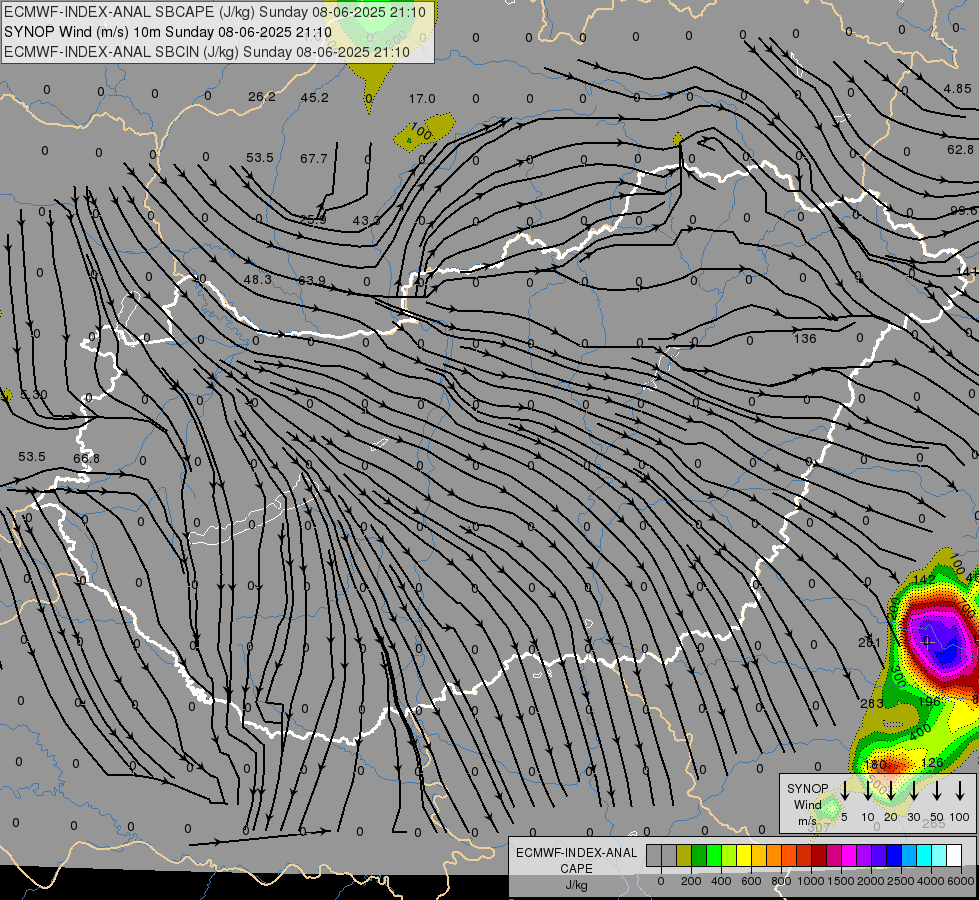
Task: Select the dark red CAPE swatch right of 1000
Action: click(x=820, y=855)
